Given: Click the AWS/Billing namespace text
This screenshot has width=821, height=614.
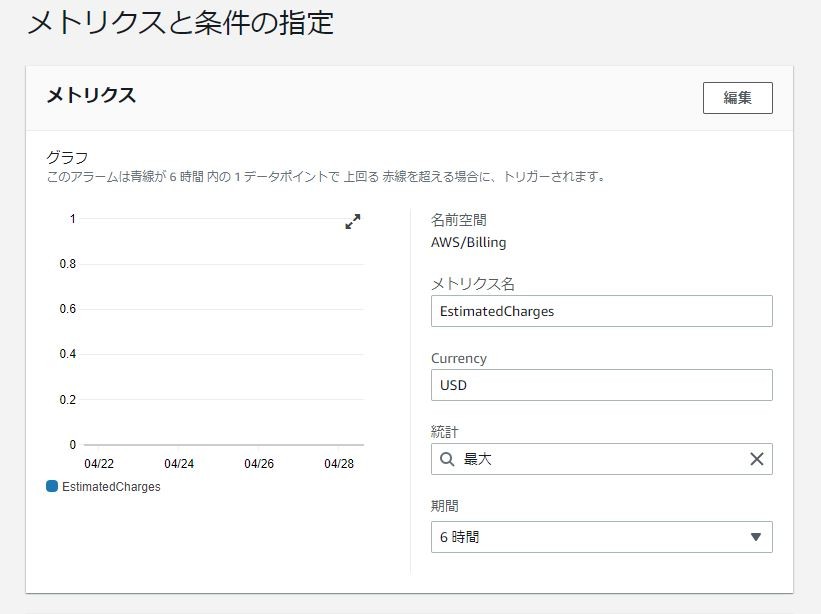Looking at the screenshot, I should 469,242.
